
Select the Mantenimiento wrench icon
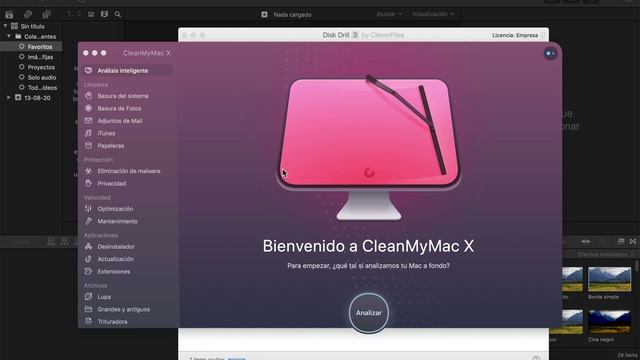(x=89, y=221)
